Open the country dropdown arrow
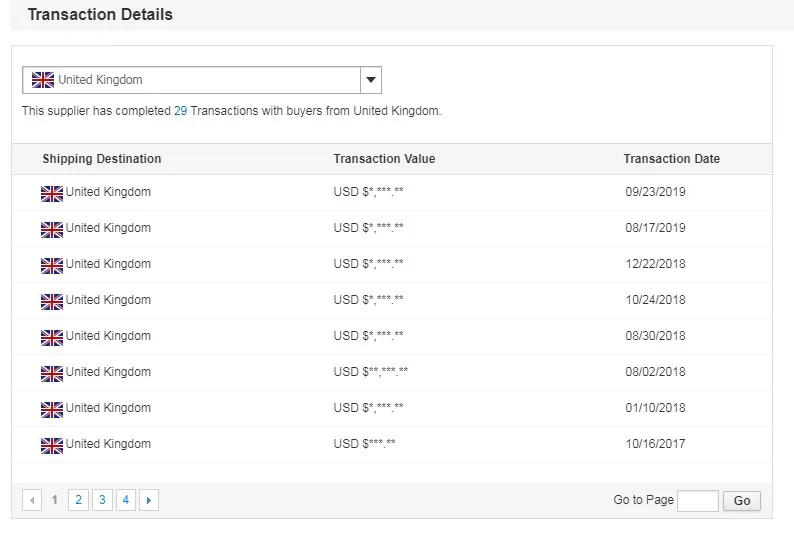Screen dimensions: 794x536 [x=370, y=80]
